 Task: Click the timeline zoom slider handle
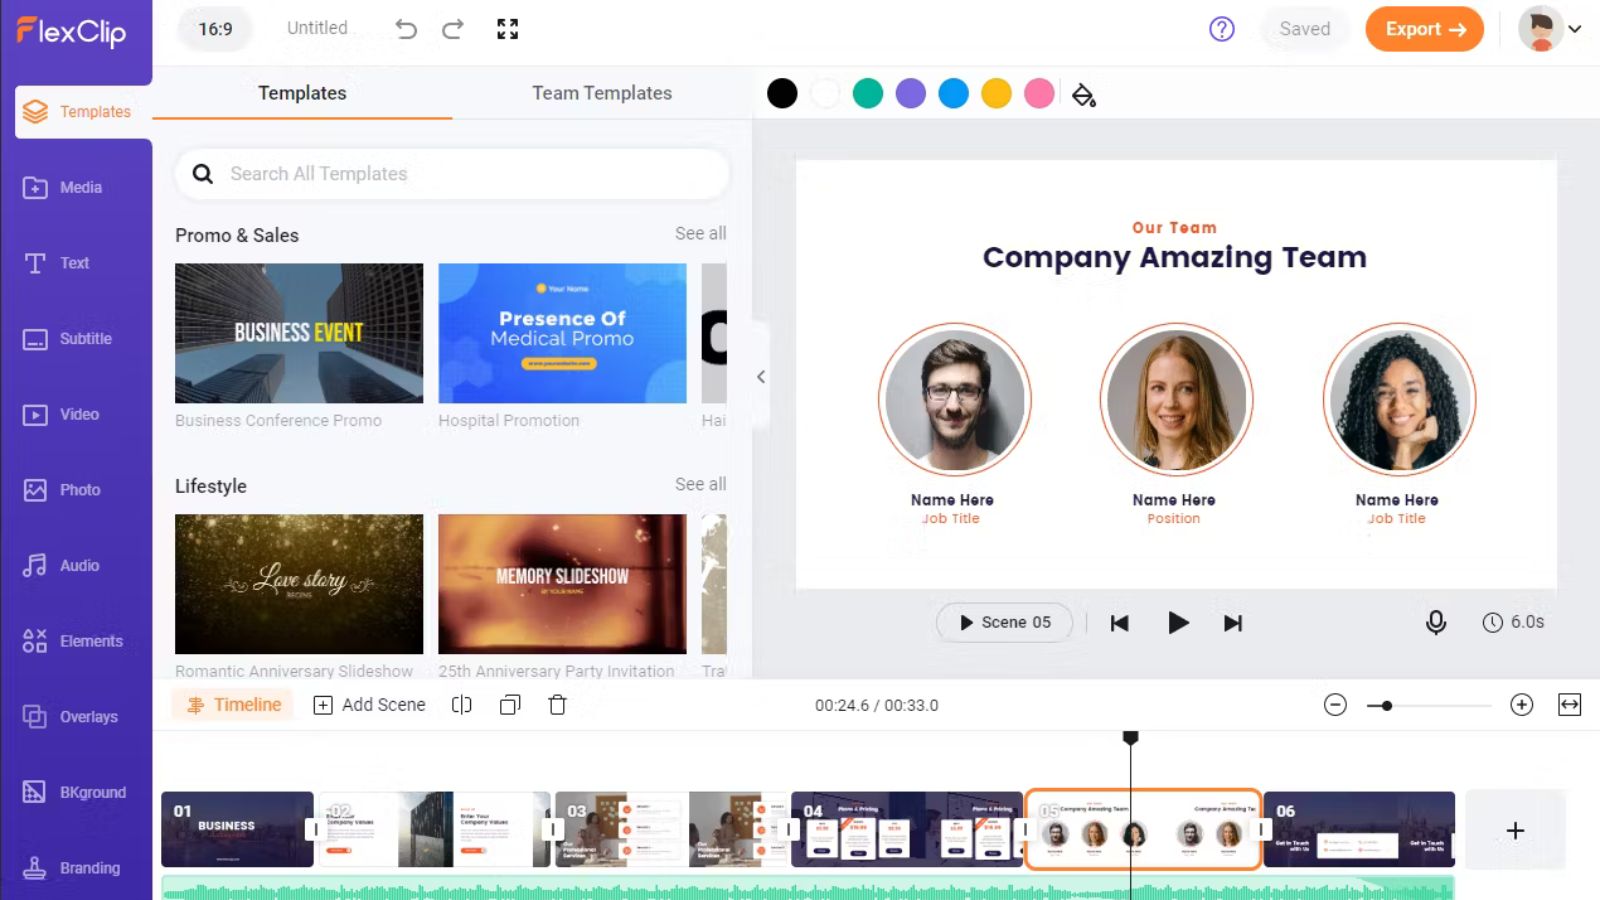point(1387,705)
